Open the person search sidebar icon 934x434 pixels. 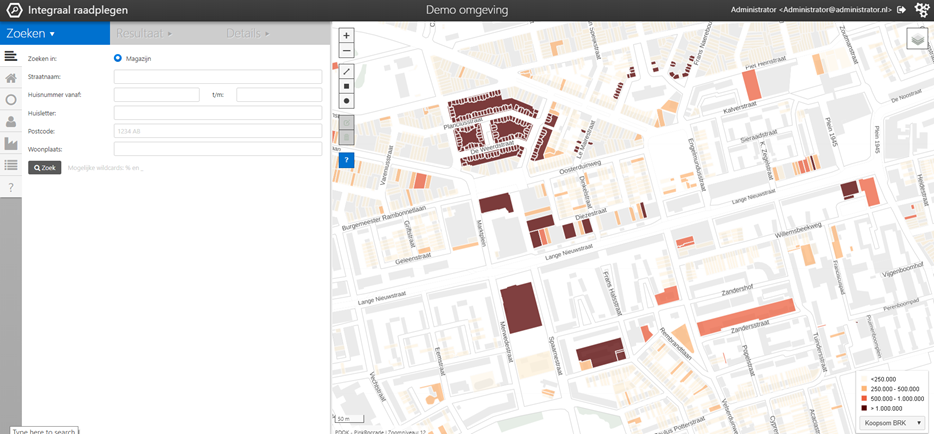(11, 121)
